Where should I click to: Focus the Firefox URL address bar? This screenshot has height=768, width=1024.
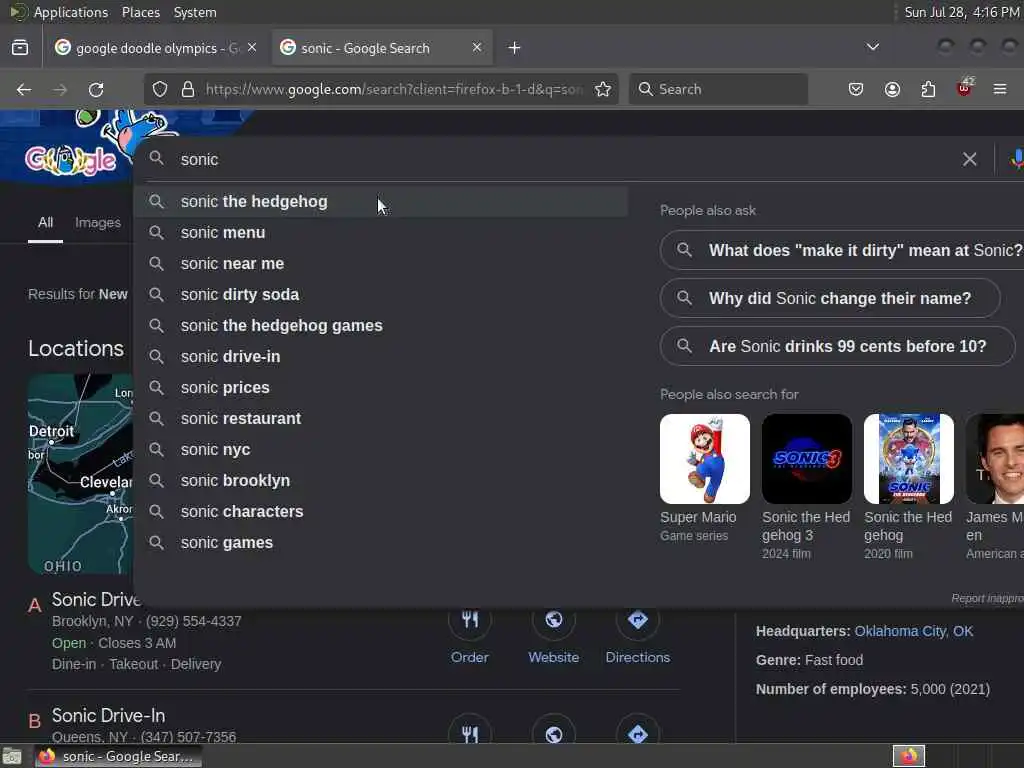[x=394, y=89]
